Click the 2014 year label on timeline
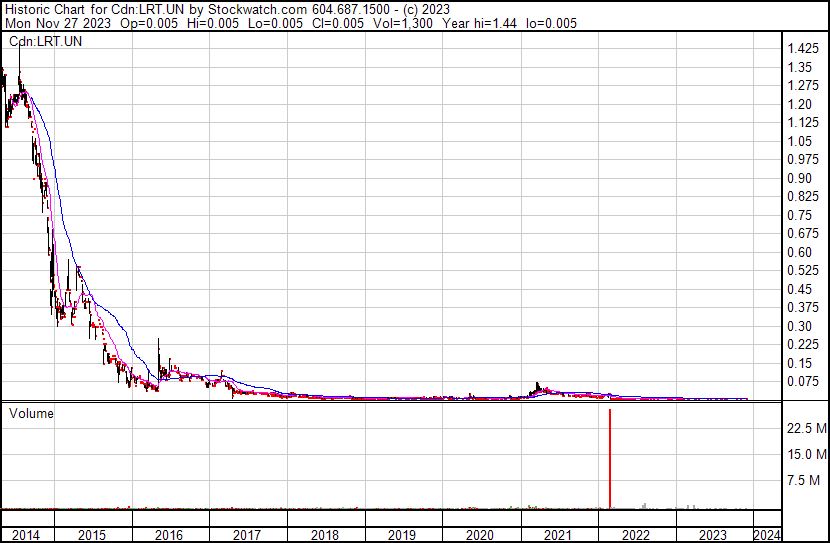830x543 pixels. click(25, 535)
